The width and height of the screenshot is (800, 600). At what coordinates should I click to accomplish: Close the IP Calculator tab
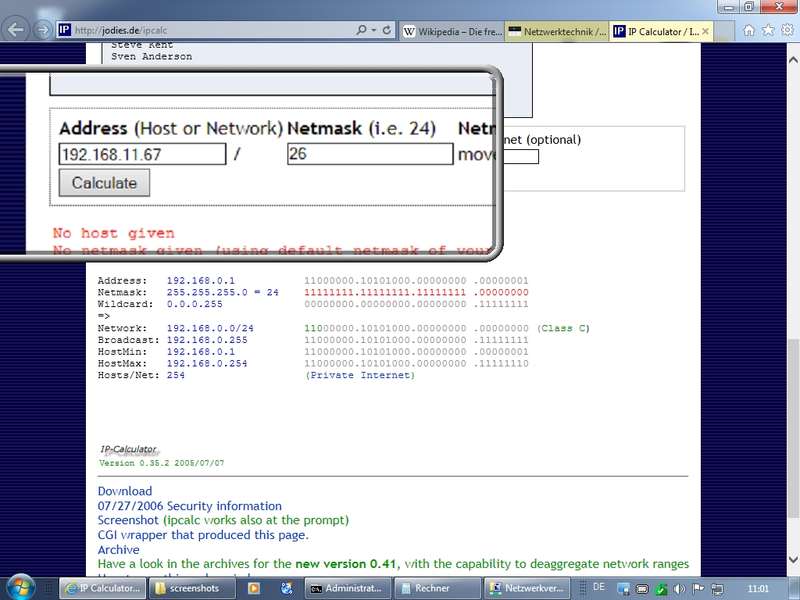click(705, 31)
